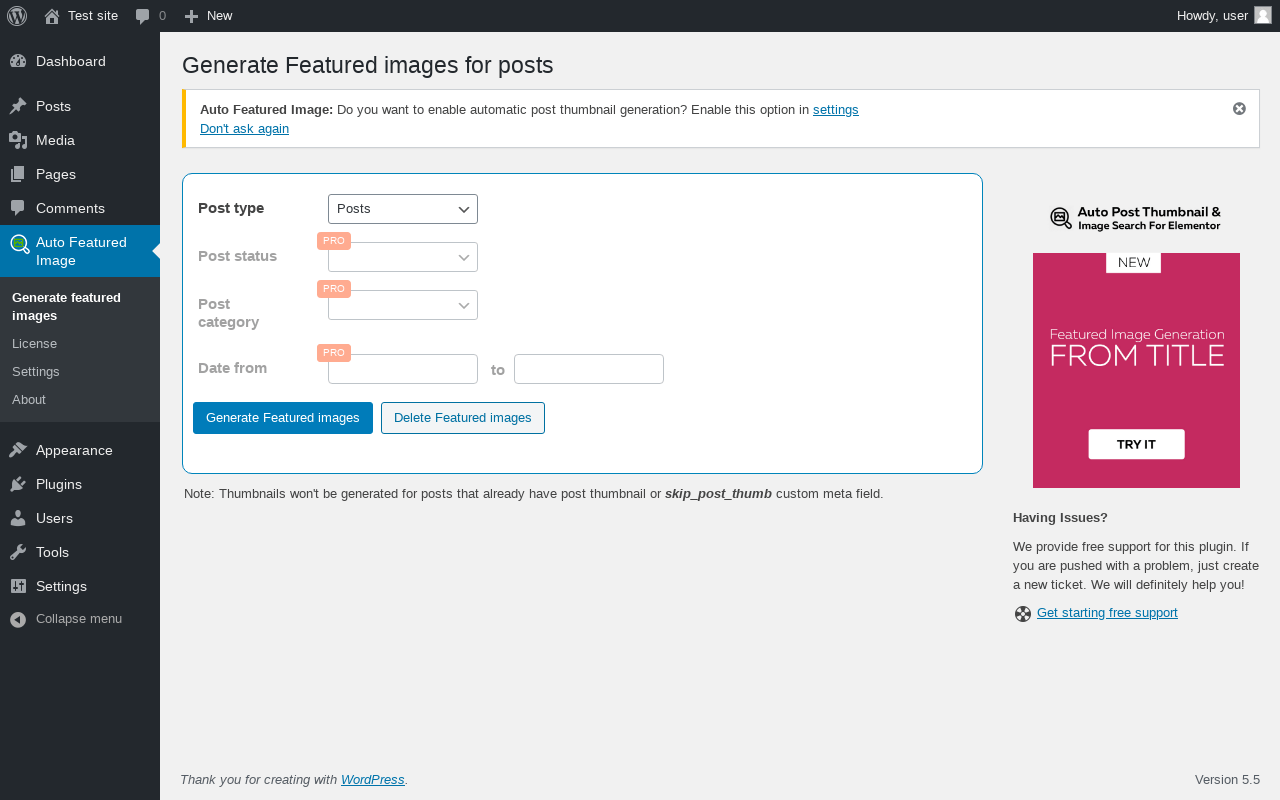Click the TRY IT banner button
Image resolution: width=1280 pixels, height=800 pixels.
pyautogui.click(x=1136, y=444)
